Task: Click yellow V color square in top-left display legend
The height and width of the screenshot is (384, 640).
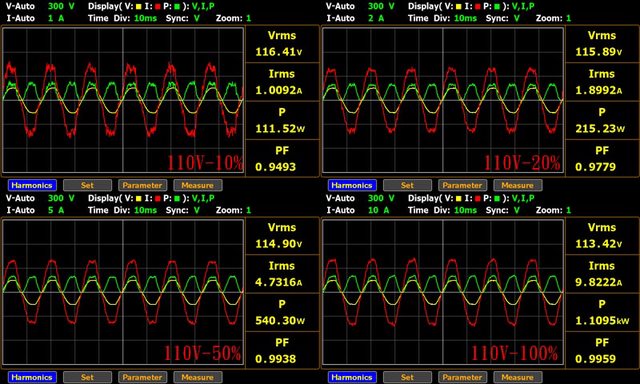Action: 138,7
